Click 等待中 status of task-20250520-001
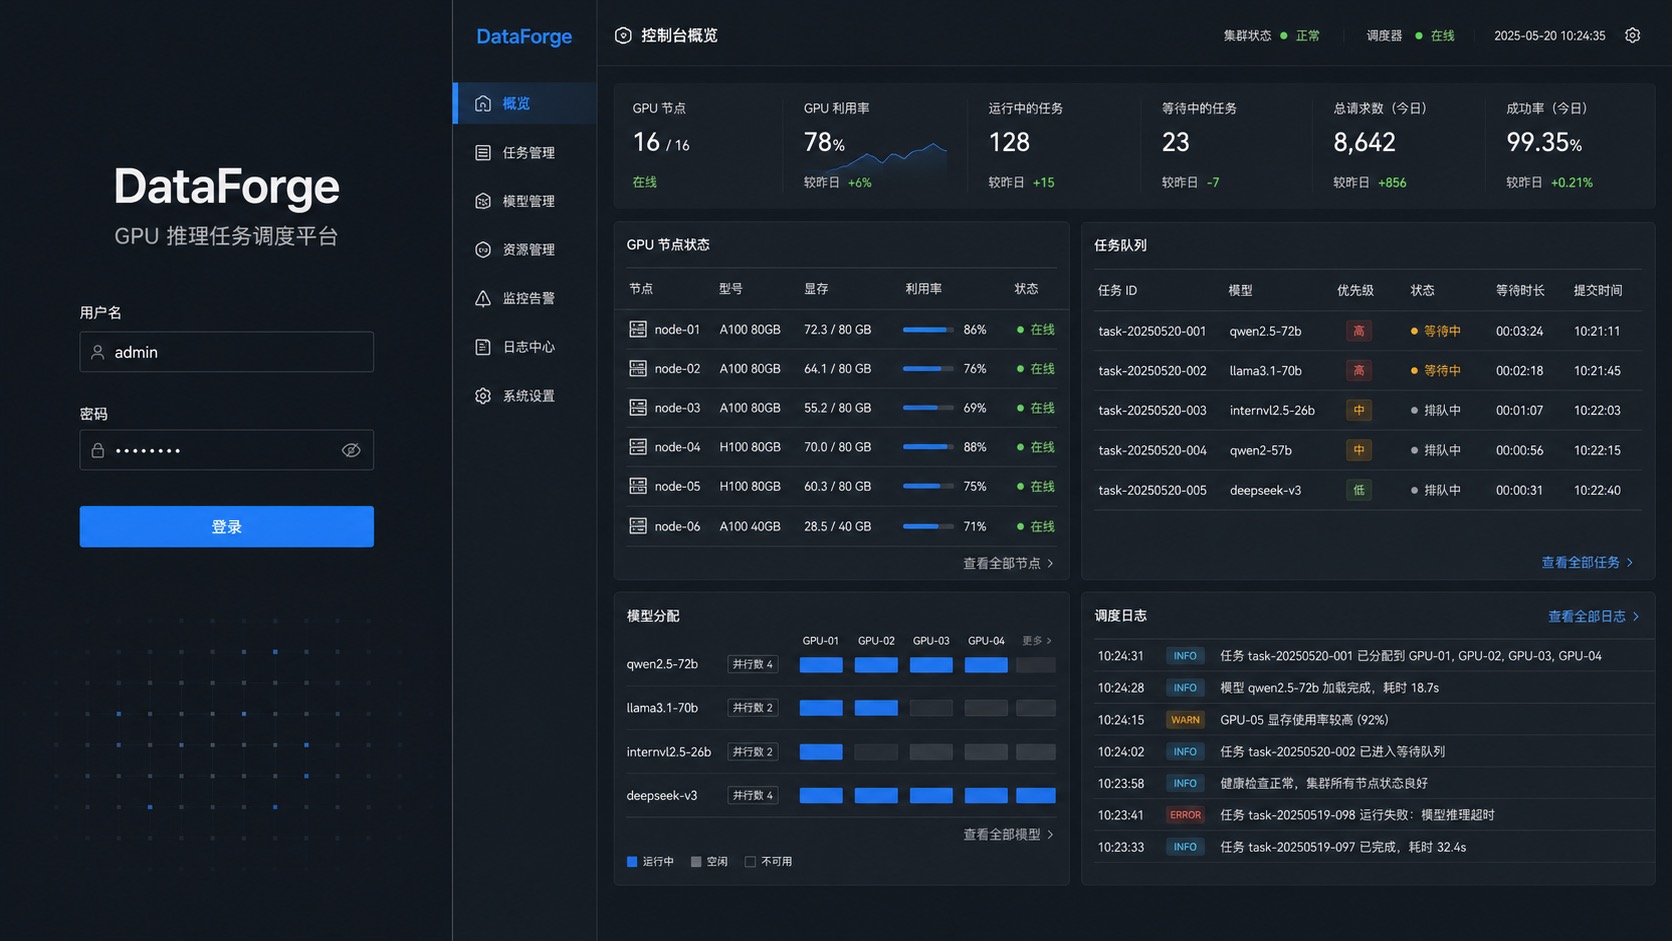Viewport: 1672px width, 941px height. [x=1435, y=331]
